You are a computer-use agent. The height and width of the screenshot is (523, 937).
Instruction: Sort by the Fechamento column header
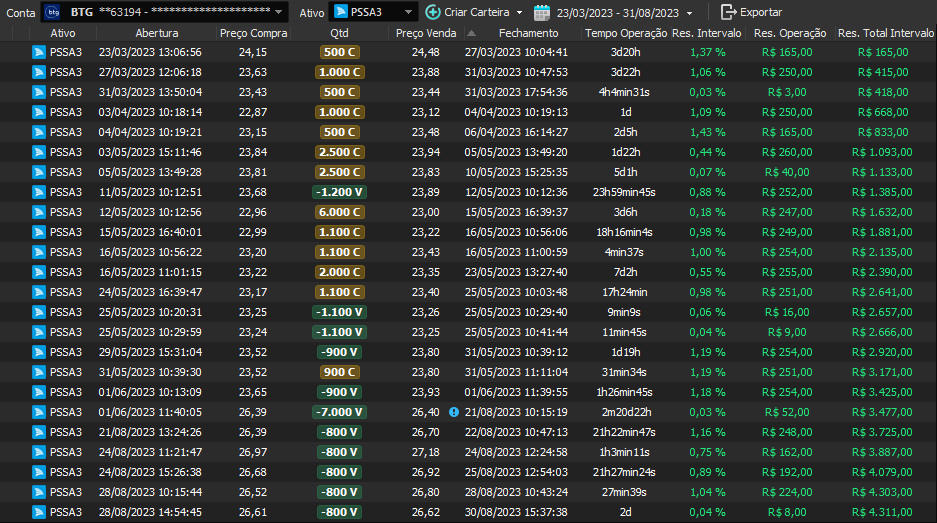pyautogui.click(x=528, y=33)
